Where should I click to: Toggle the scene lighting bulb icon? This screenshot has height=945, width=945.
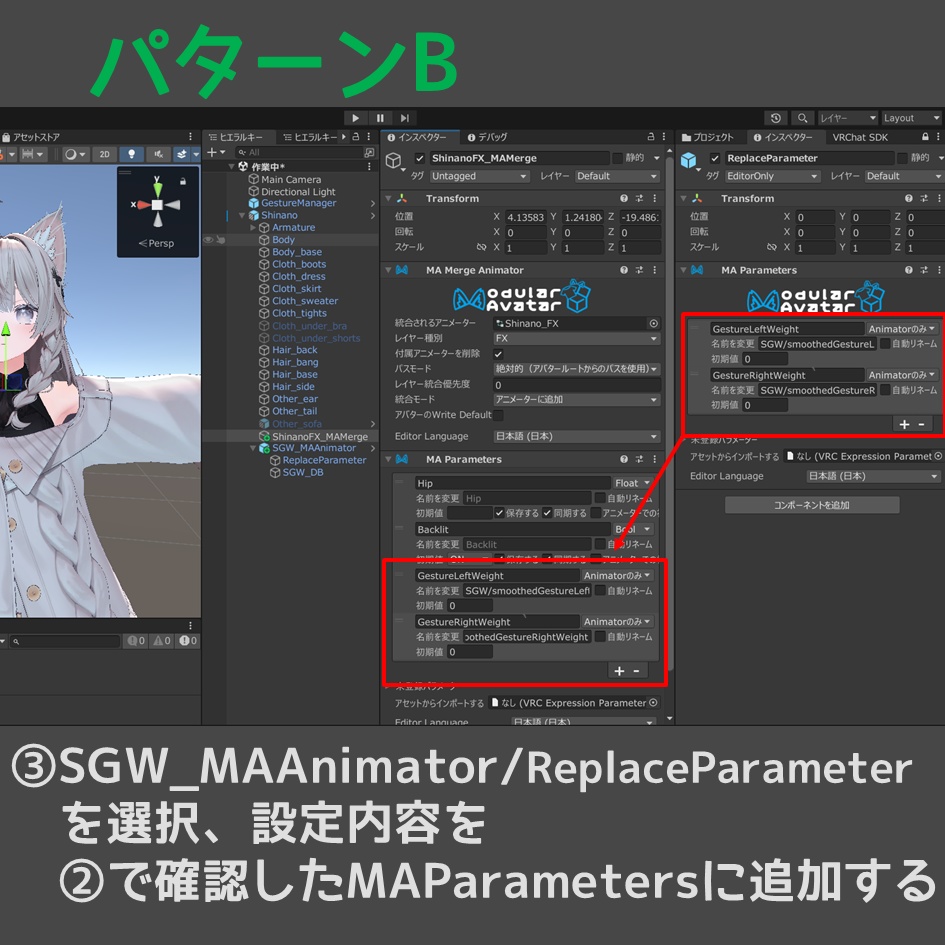[x=132, y=152]
